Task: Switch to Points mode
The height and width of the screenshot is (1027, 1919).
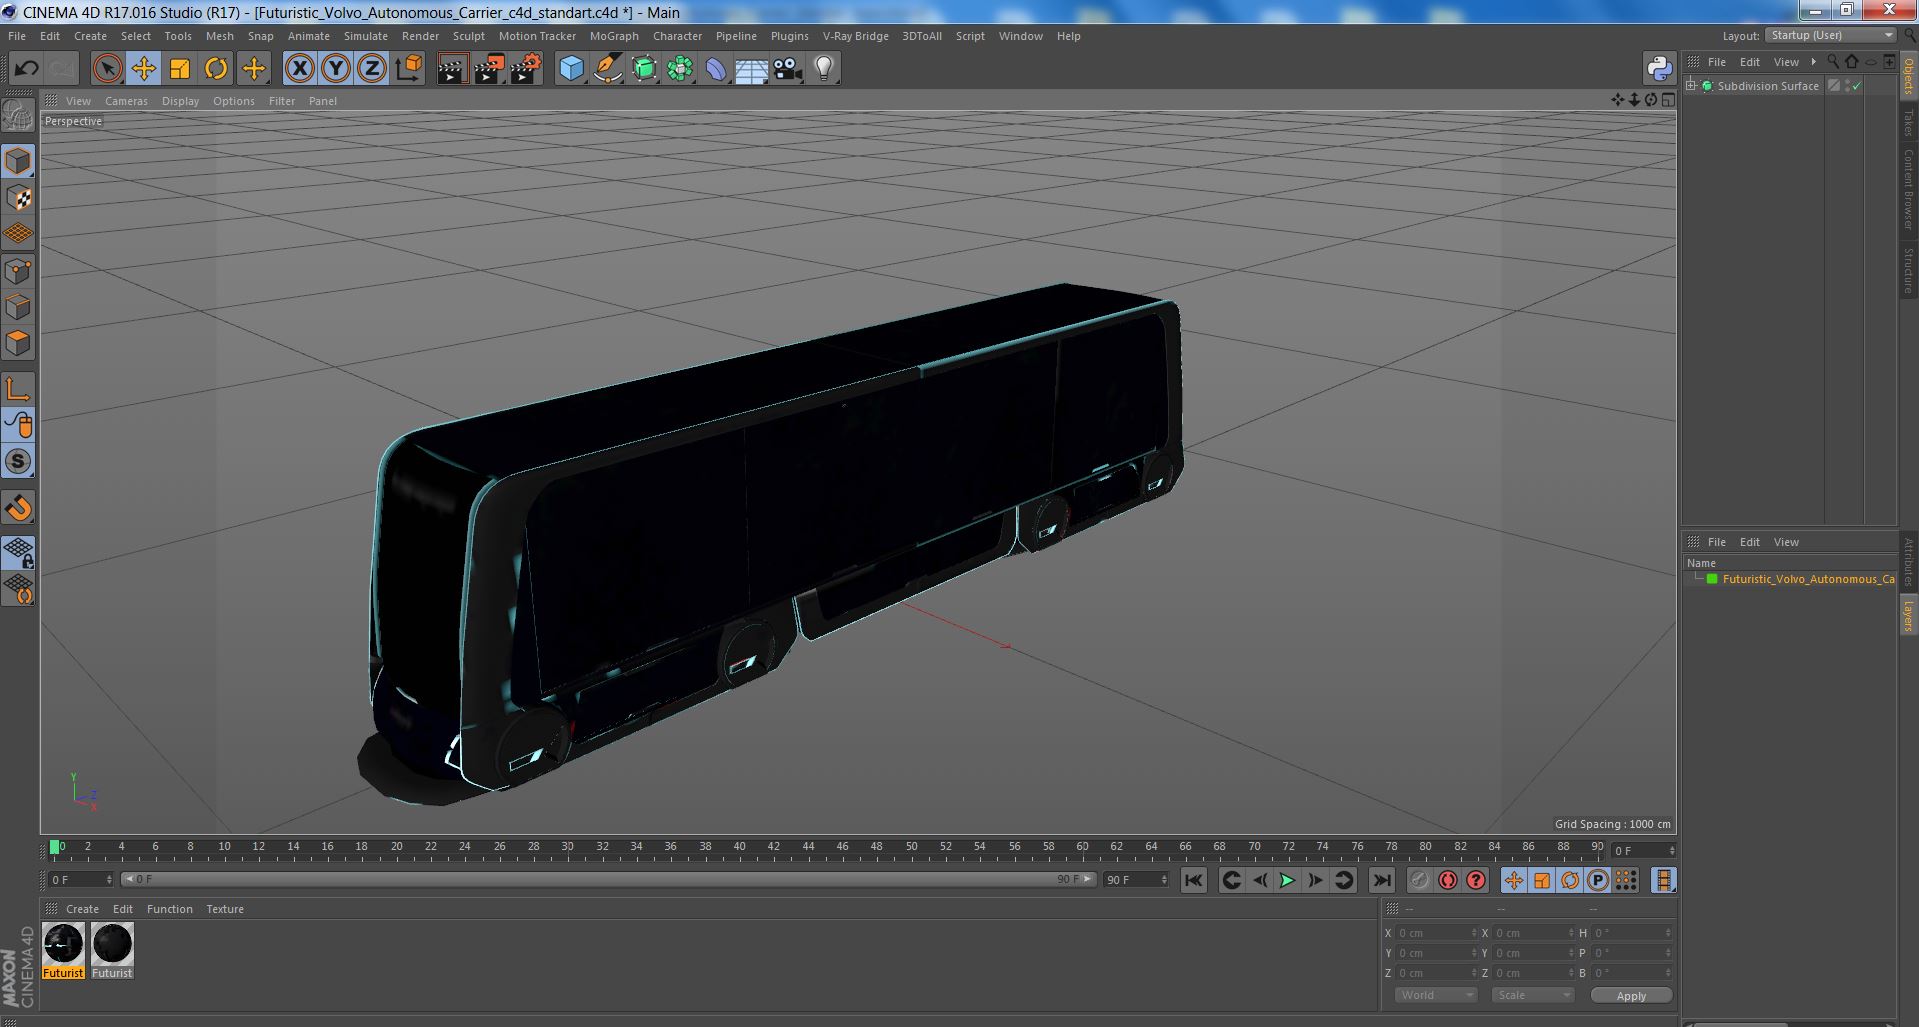Action: tap(18, 271)
